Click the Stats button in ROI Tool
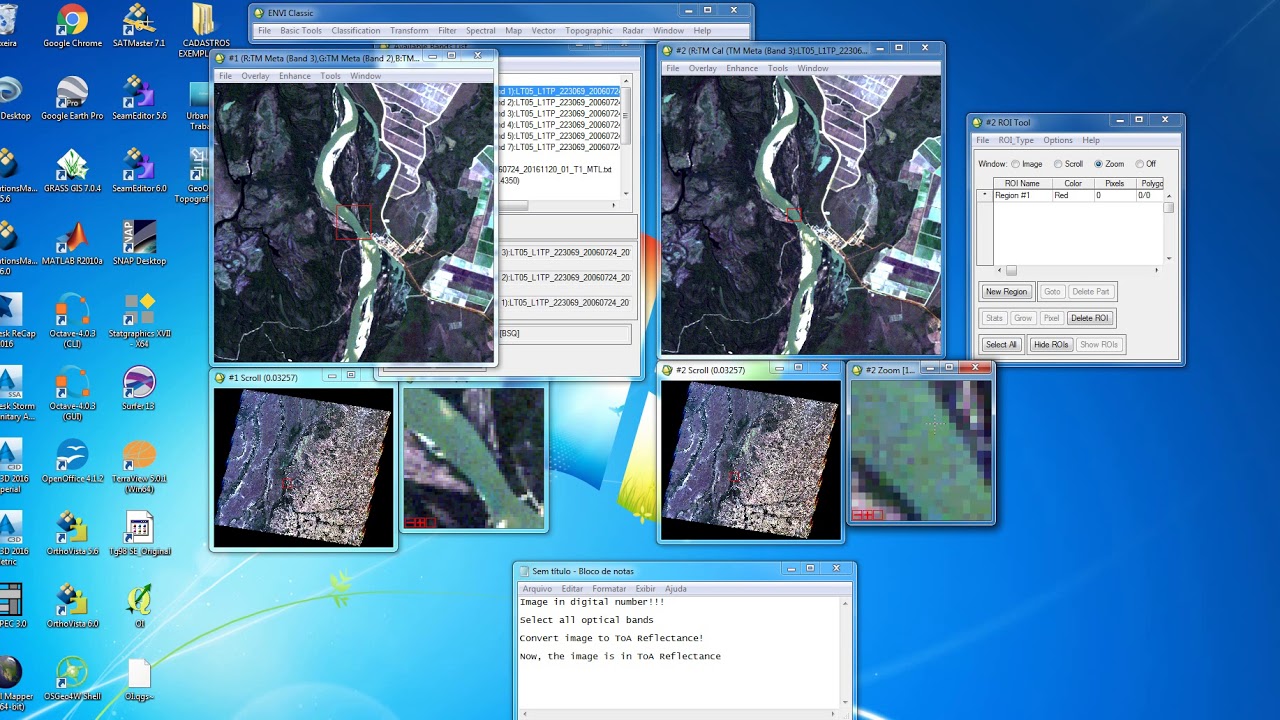Viewport: 1280px width, 720px height. click(x=994, y=318)
